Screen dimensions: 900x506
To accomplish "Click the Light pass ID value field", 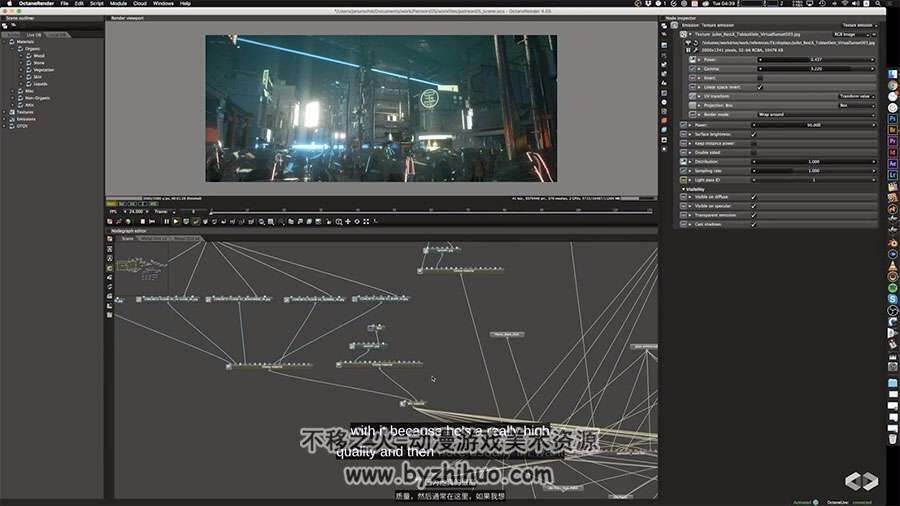I will 814,180.
